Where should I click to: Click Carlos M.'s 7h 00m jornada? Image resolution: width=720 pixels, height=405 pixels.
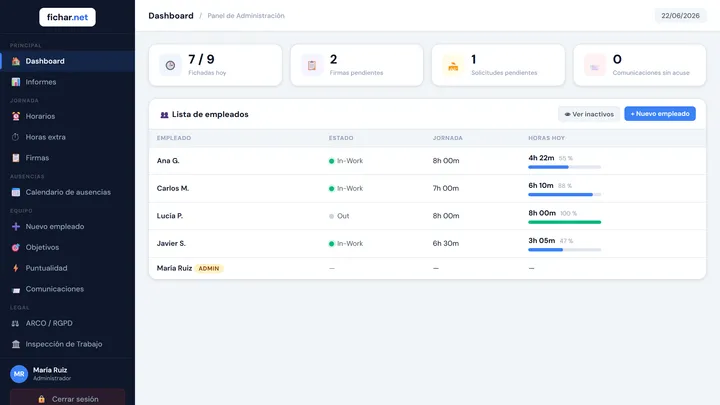point(446,188)
